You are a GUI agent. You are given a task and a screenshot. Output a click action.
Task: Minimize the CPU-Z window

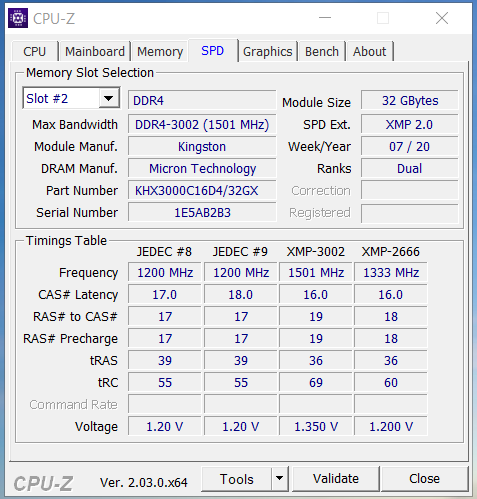(325, 18)
